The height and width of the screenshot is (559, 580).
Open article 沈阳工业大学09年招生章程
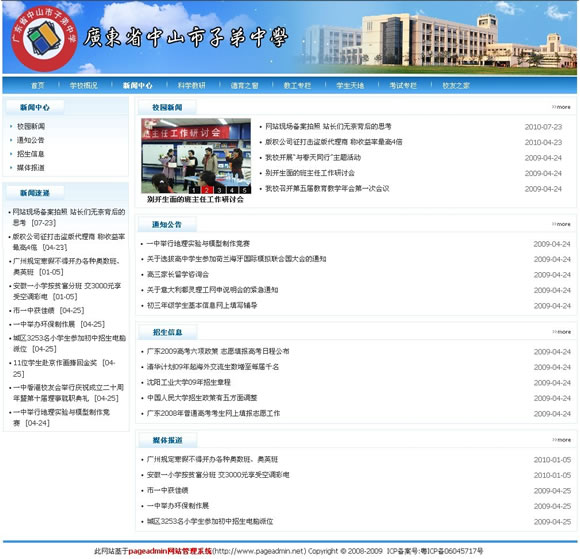[x=189, y=383]
